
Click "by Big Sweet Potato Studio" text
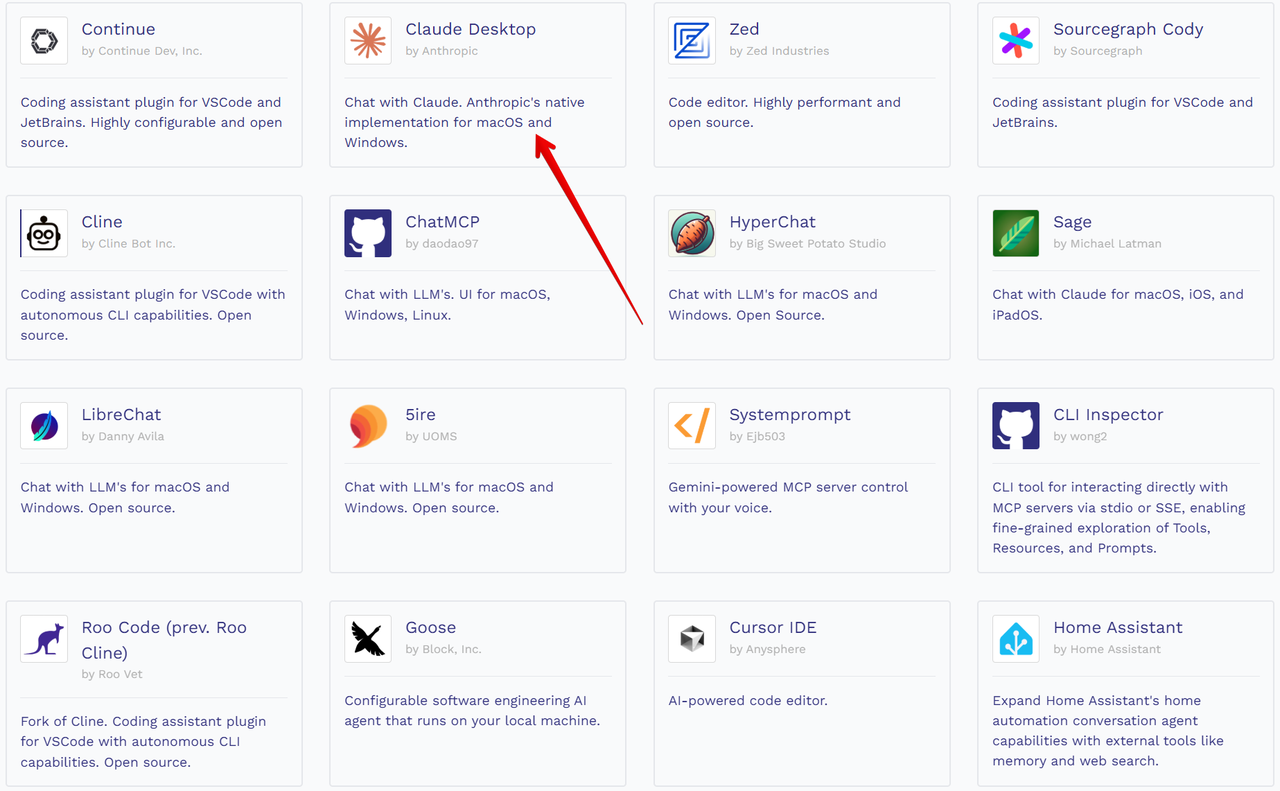808,244
